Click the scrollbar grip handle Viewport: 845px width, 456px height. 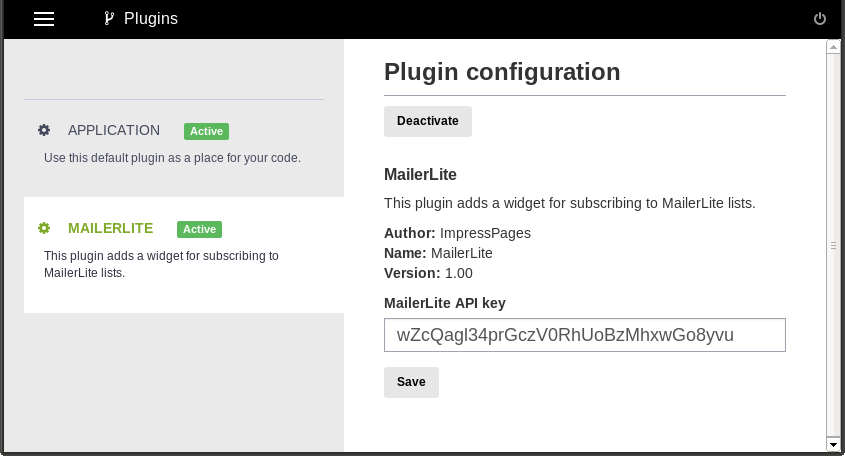[x=833, y=245]
